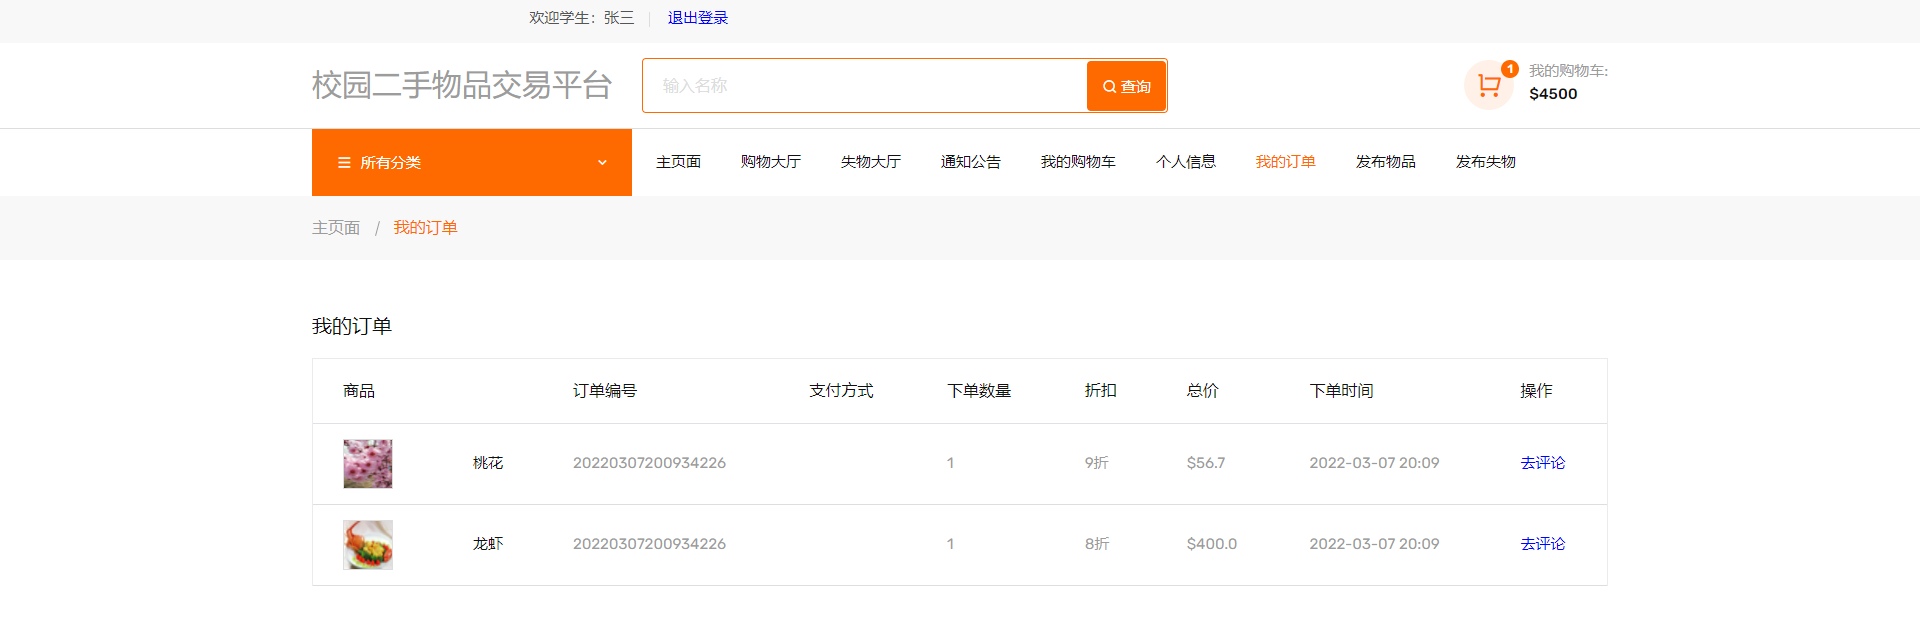The width and height of the screenshot is (1920, 637).
Task: Expand the 所有分类 dropdown chevron
Action: (602, 163)
